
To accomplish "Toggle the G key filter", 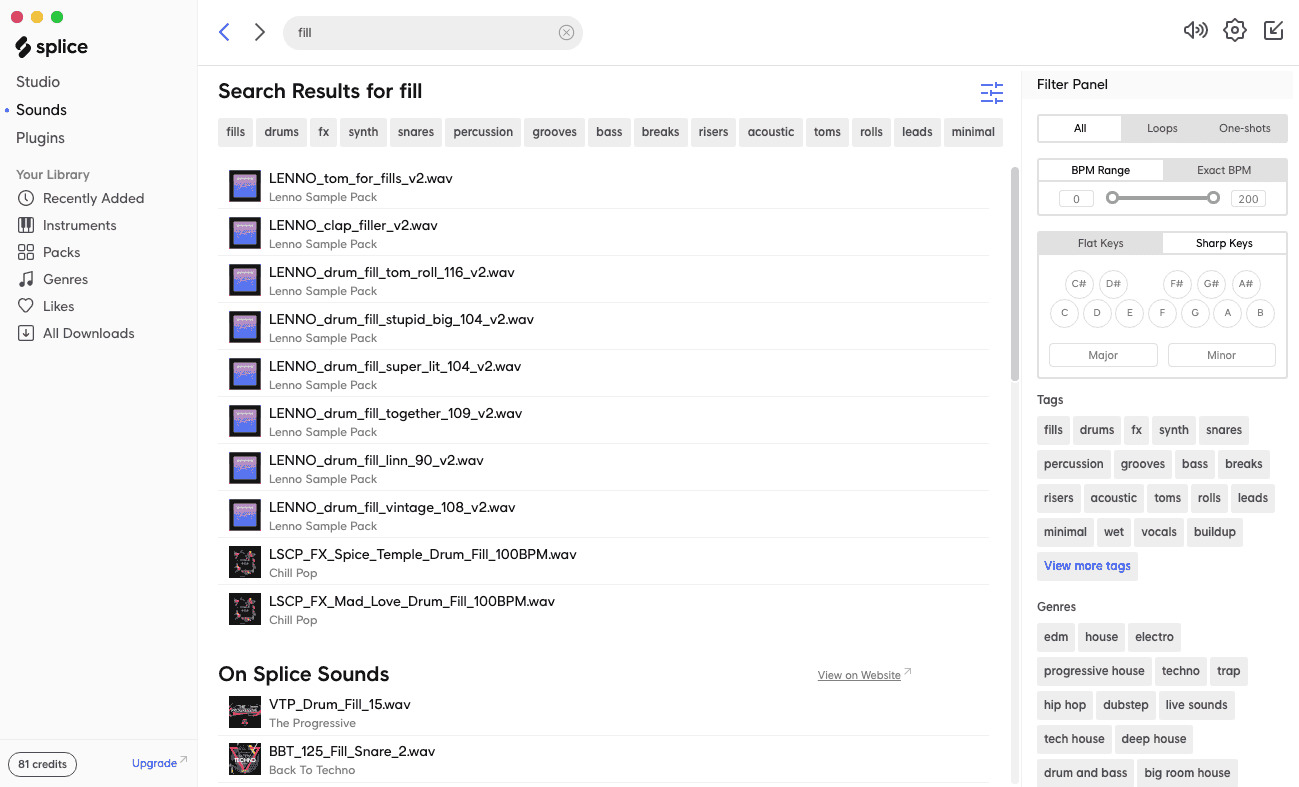I will (x=1195, y=313).
